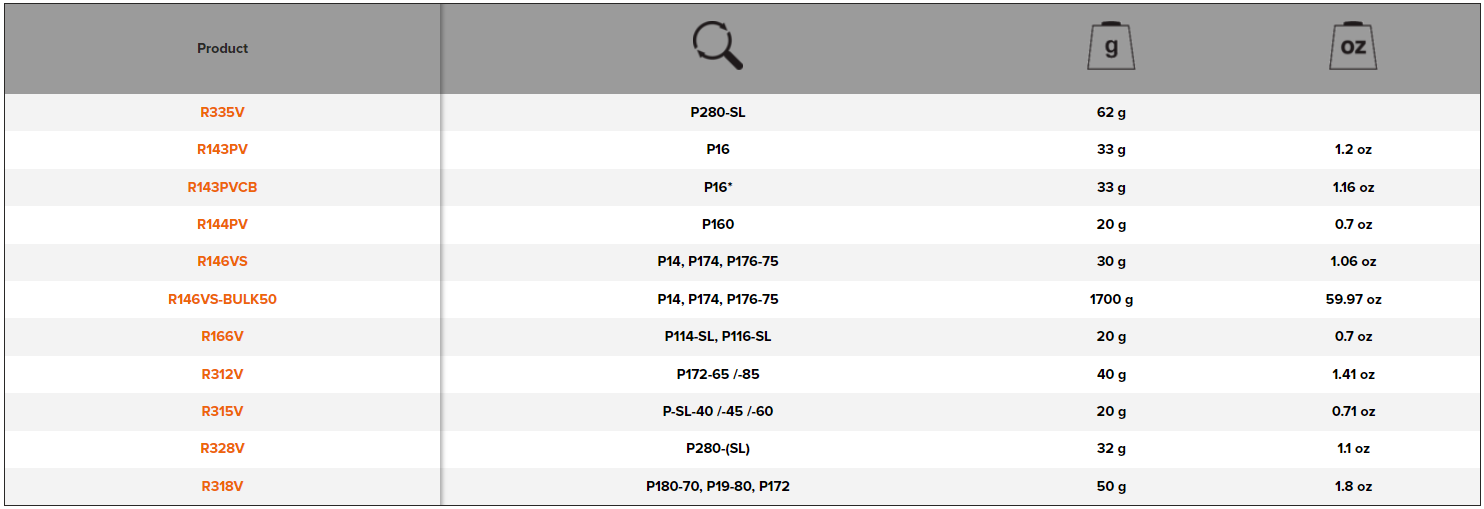The width and height of the screenshot is (1484, 509).
Task: Click the grams weight icon
Action: coord(1110,47)
